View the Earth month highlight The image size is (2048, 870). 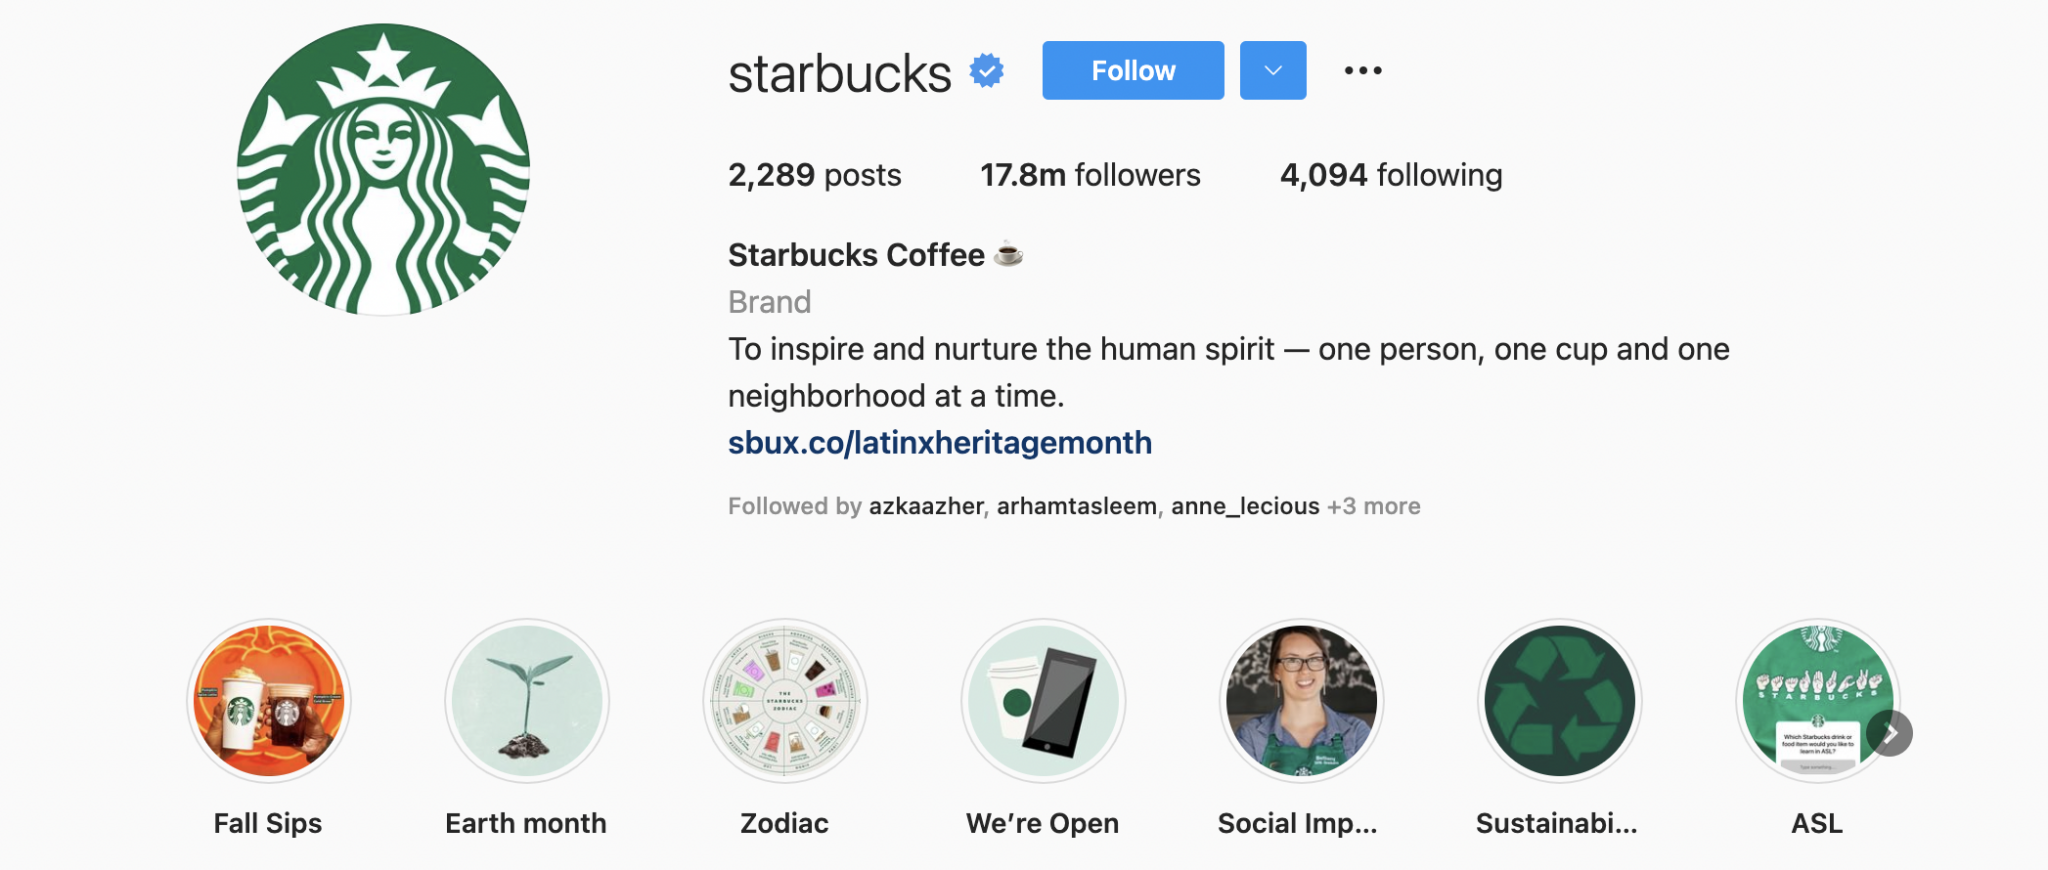(x=525, y=701)
